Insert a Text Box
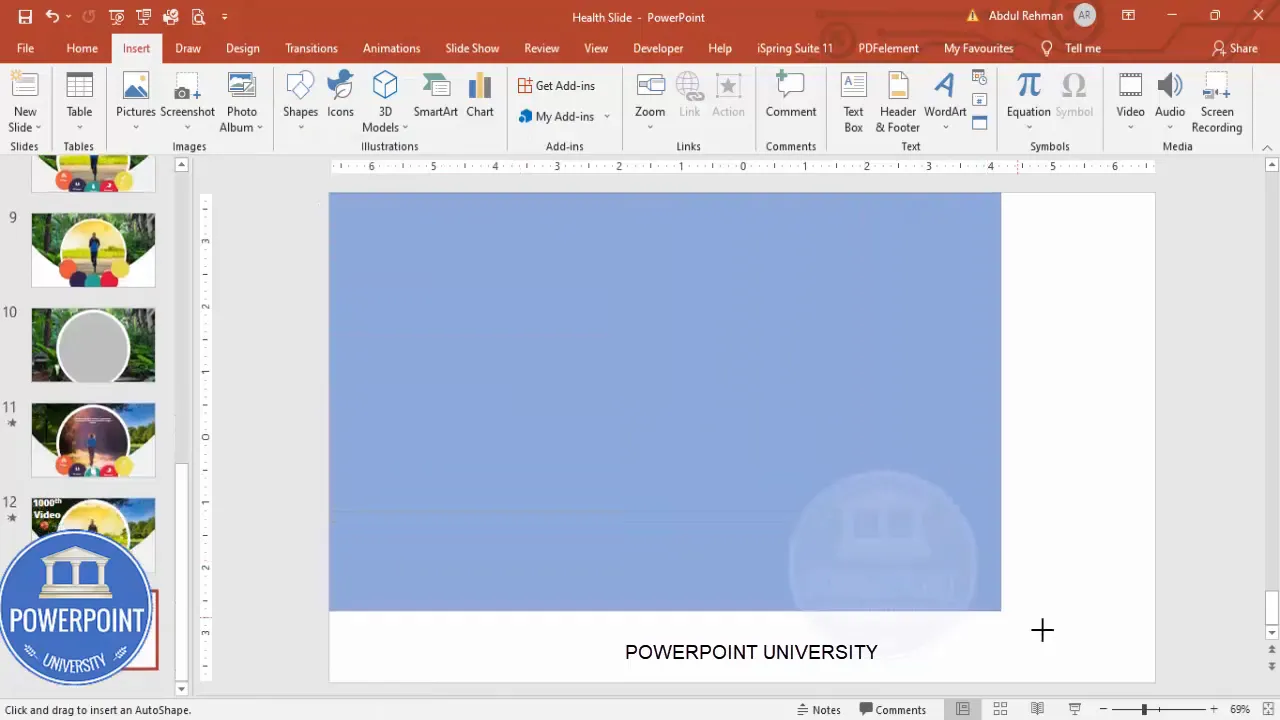The height and width of the screenshot is (720, 1280). [x=853, y=102]
